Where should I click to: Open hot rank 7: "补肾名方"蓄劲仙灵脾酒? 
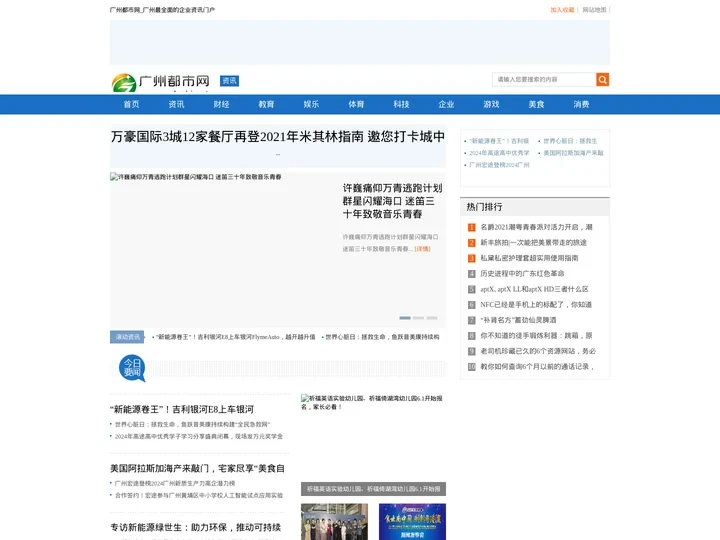(518, 320)
